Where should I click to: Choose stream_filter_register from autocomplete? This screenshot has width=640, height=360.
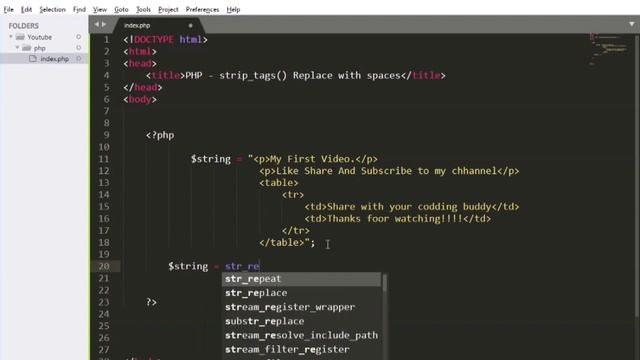(x=302, y=349)
